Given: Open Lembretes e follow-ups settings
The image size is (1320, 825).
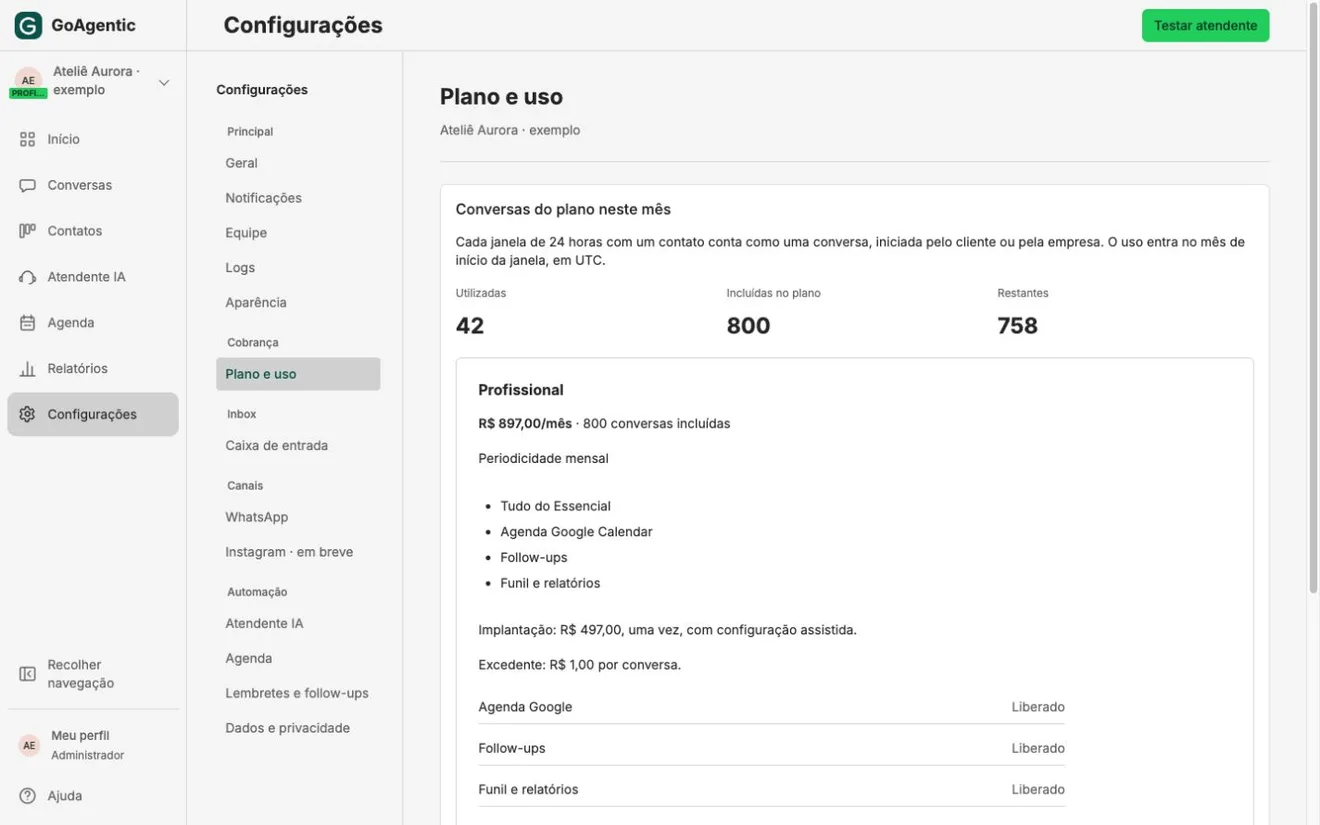Looking at the screenshot, I should (298, 693).
